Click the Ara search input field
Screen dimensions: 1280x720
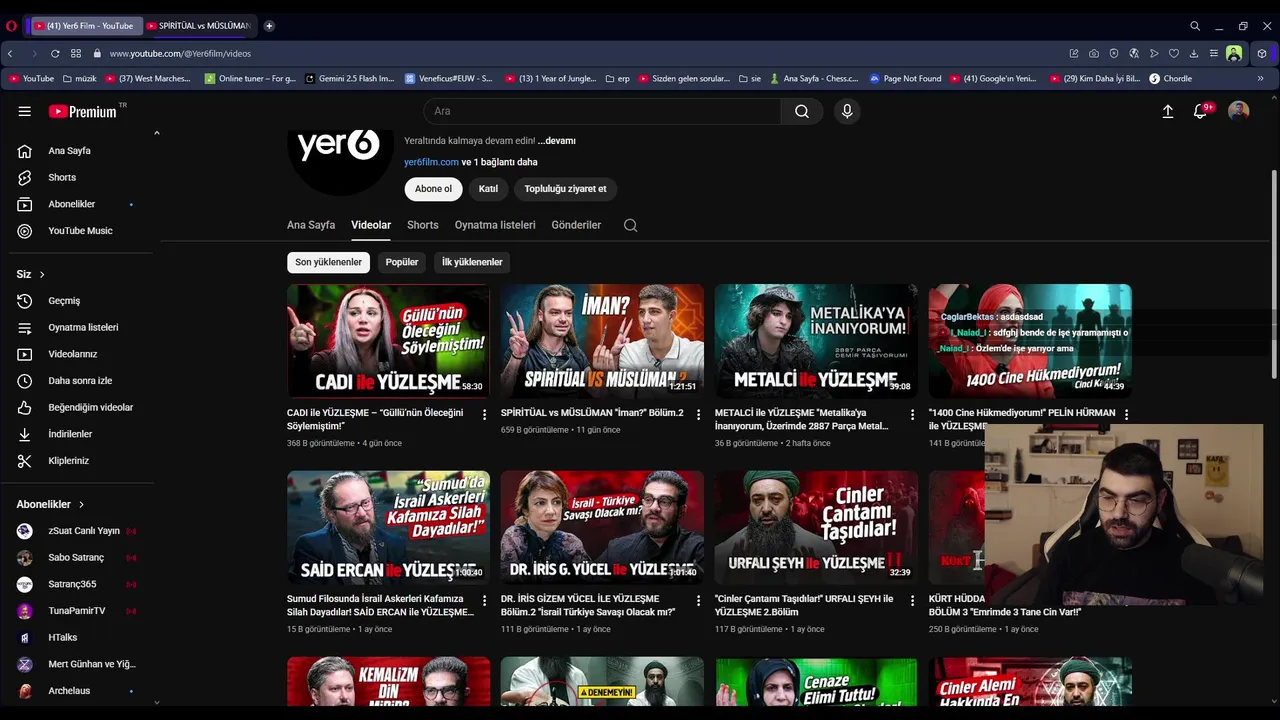pos(603,111)
